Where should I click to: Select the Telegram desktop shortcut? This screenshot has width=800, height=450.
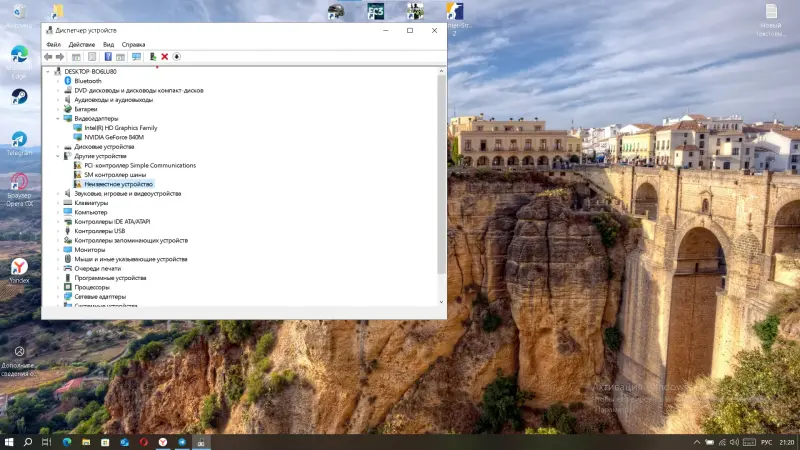click(19, 143)
